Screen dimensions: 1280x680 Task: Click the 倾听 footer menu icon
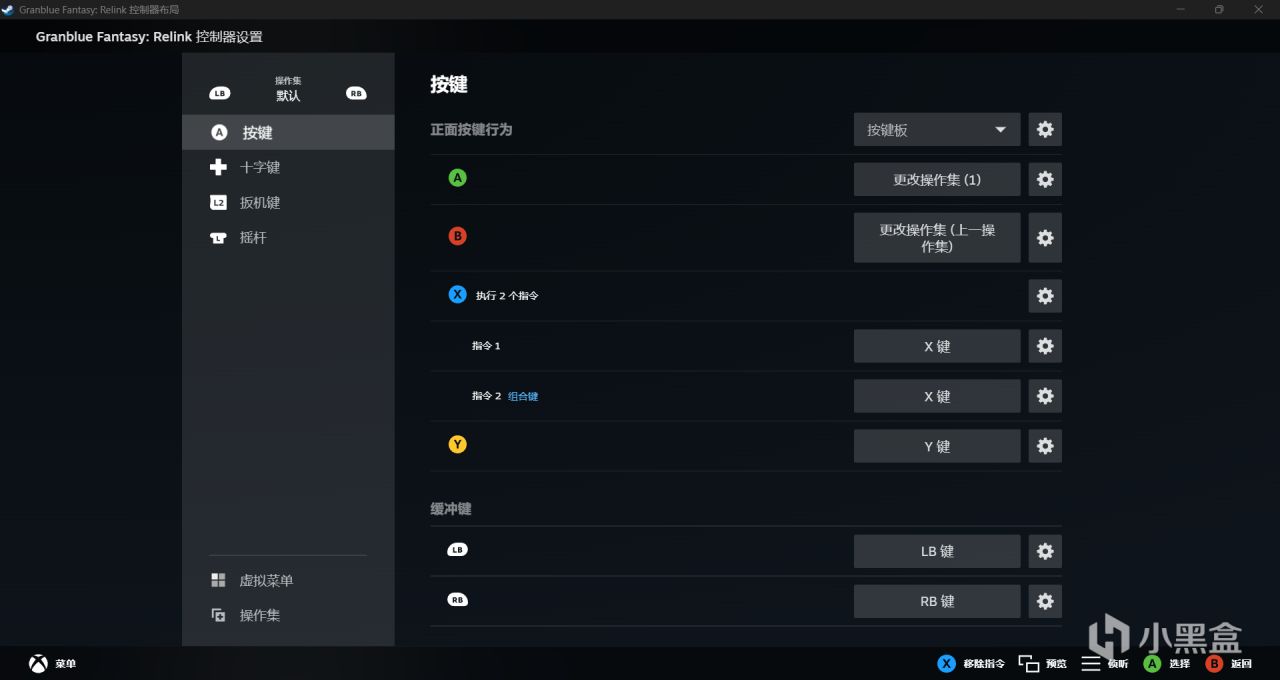tap(1091, 663)
